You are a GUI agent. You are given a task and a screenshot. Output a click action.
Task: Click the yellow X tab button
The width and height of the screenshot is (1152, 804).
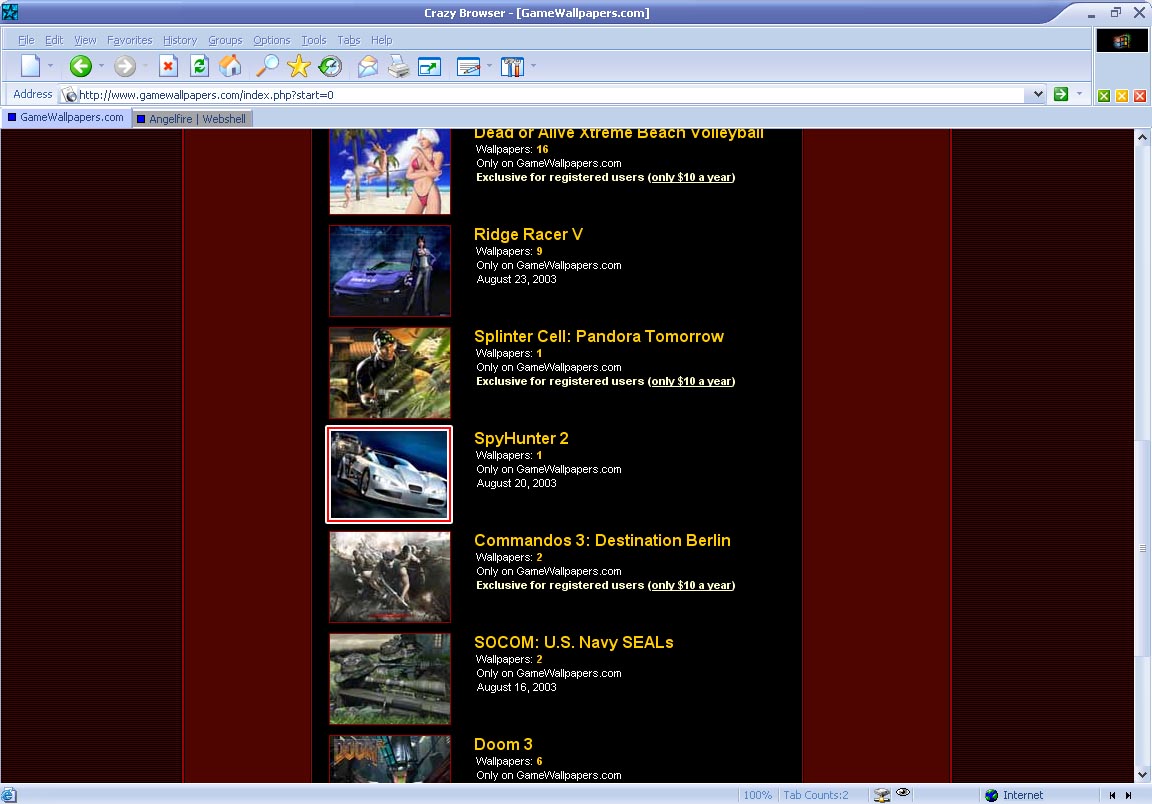tap(1122, 96)
